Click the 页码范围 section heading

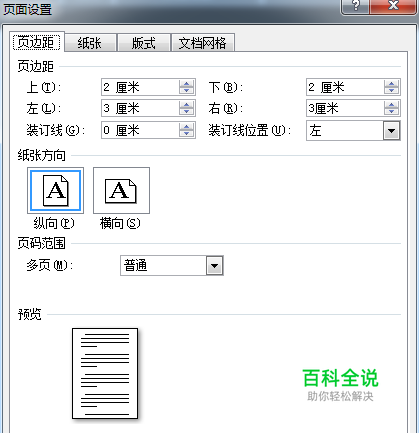pos(42,243)
